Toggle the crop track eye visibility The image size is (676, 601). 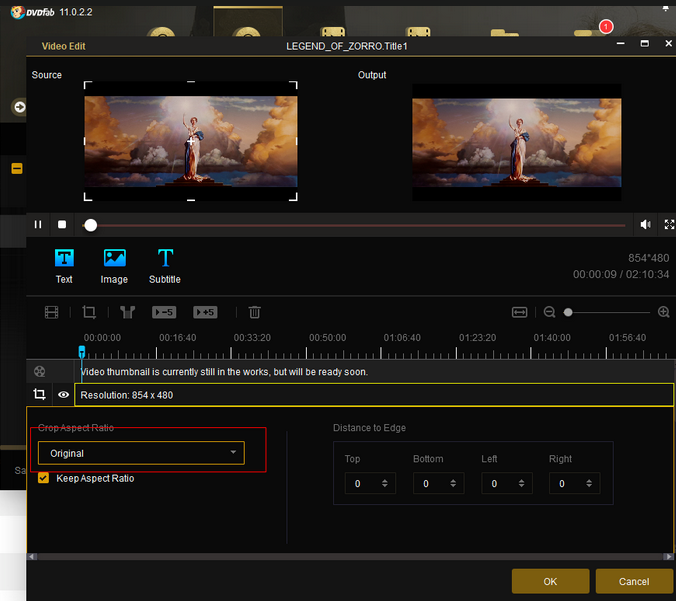click(63, 395)
